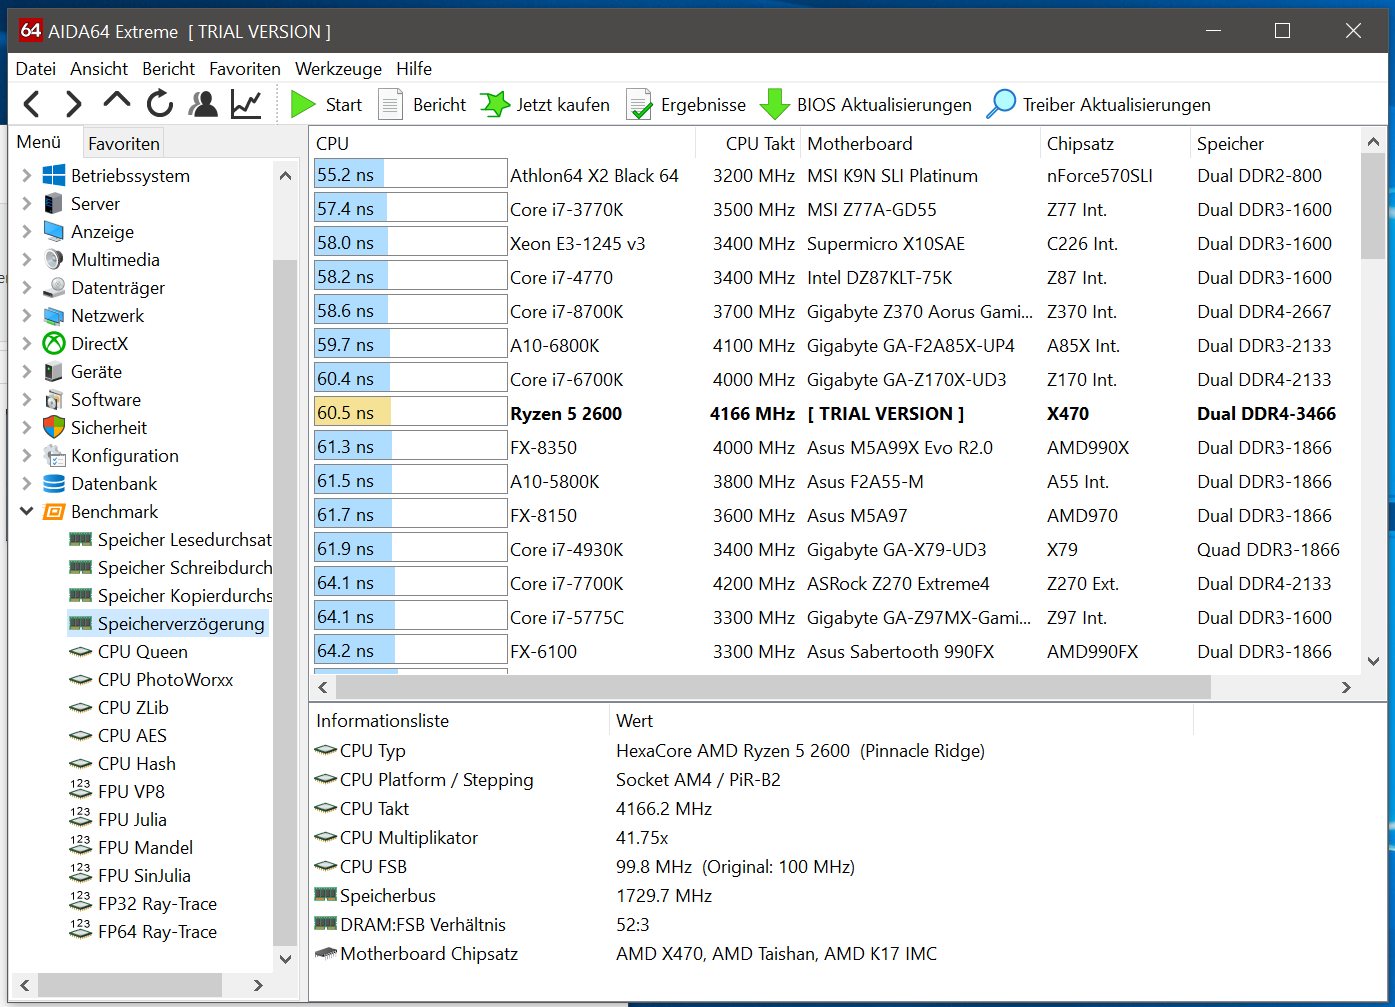Open FPU VP8 benchmark
The image size is (1395, 1007).
[x=117, y=791]
